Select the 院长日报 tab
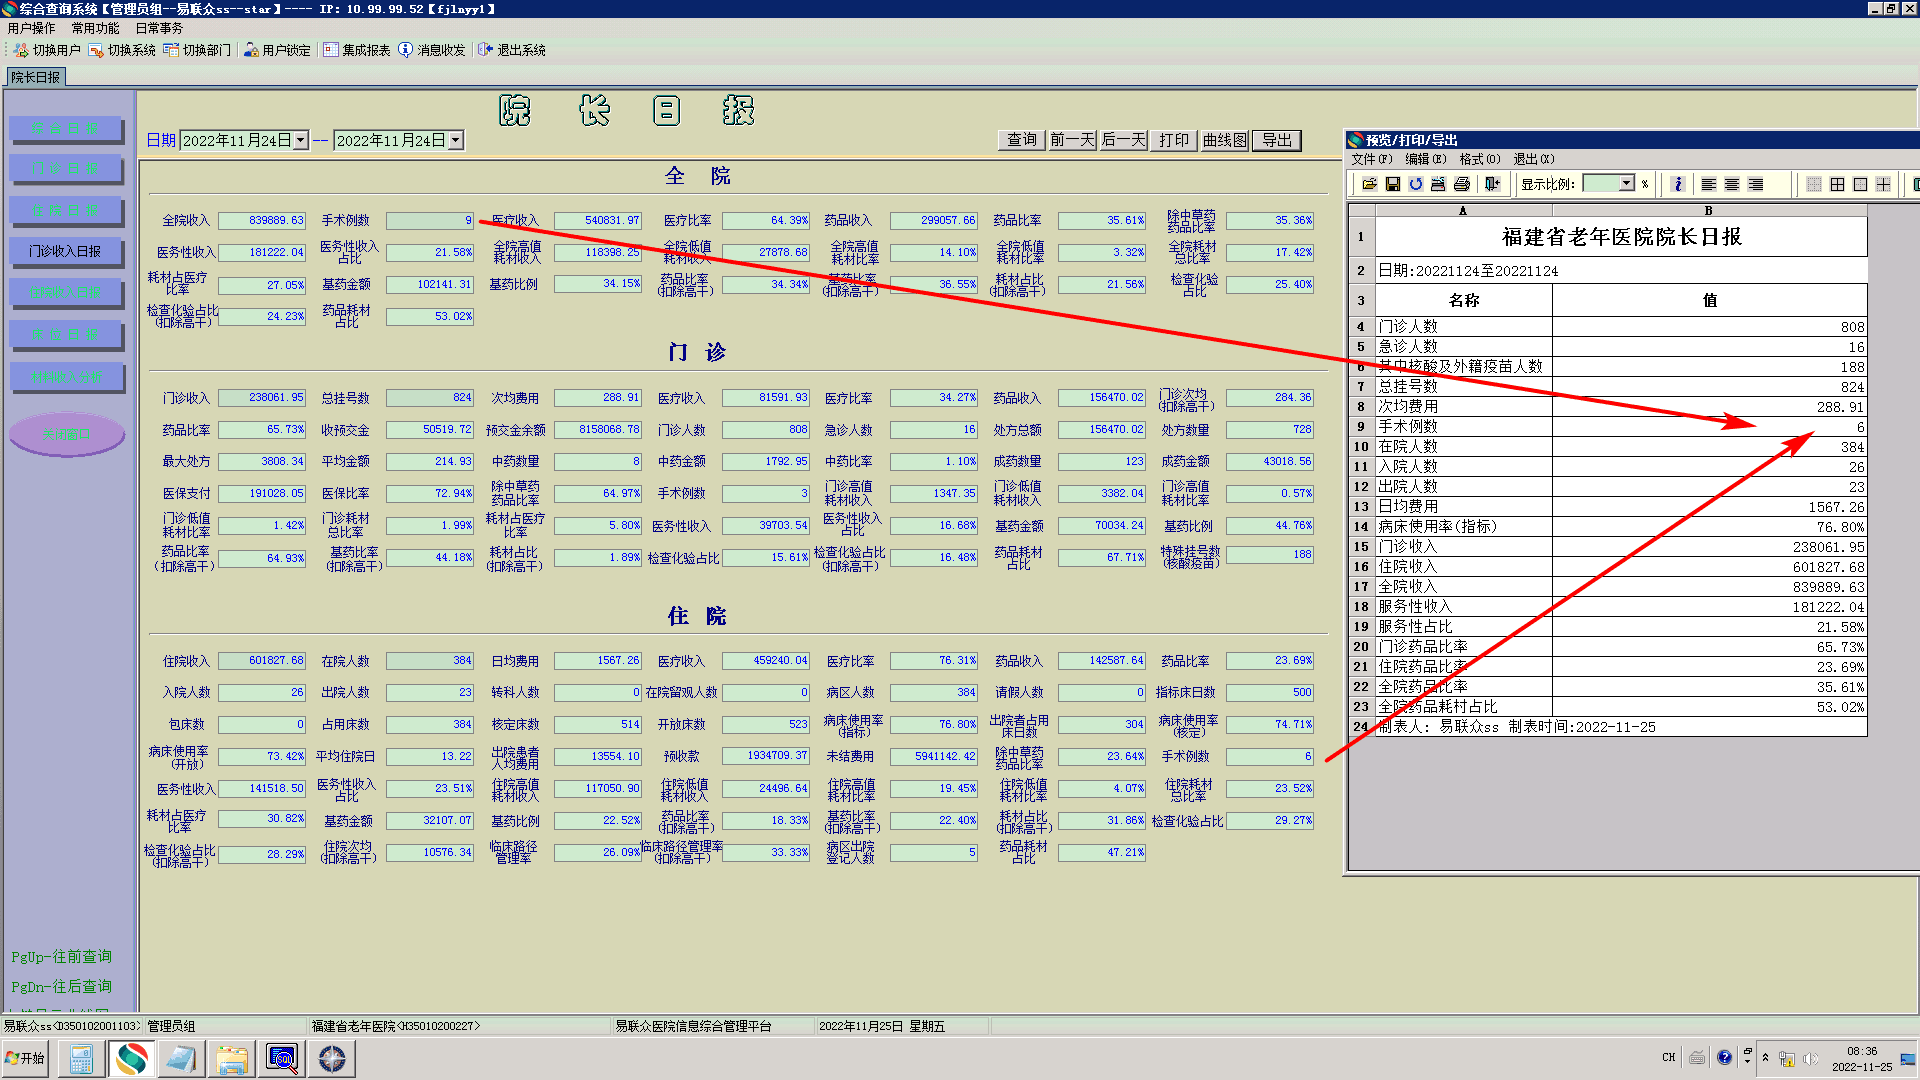Viewport: 1920px width, 1080px height. coord(36,77)
